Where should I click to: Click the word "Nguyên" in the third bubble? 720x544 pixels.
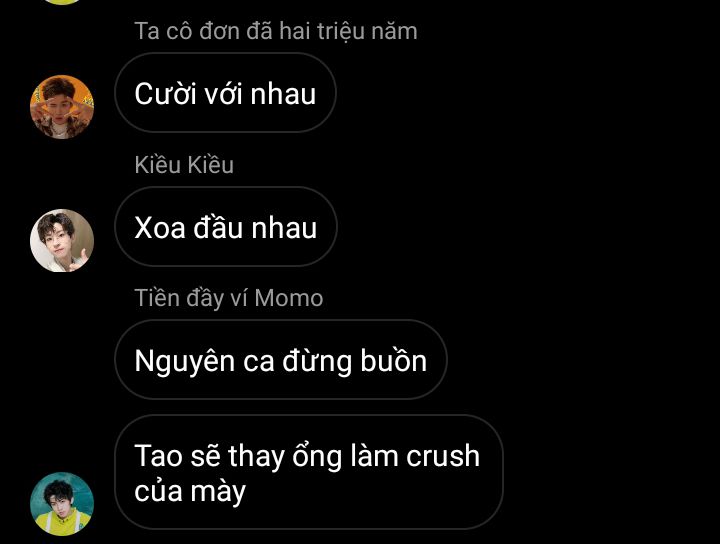tap(185, 362)
